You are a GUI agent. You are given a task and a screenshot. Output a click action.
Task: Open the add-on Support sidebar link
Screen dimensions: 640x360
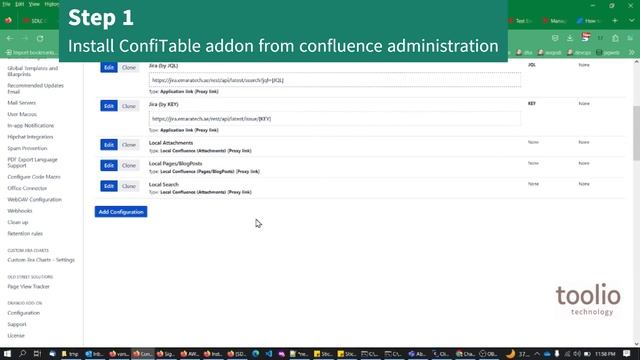[x=17, y=324]
